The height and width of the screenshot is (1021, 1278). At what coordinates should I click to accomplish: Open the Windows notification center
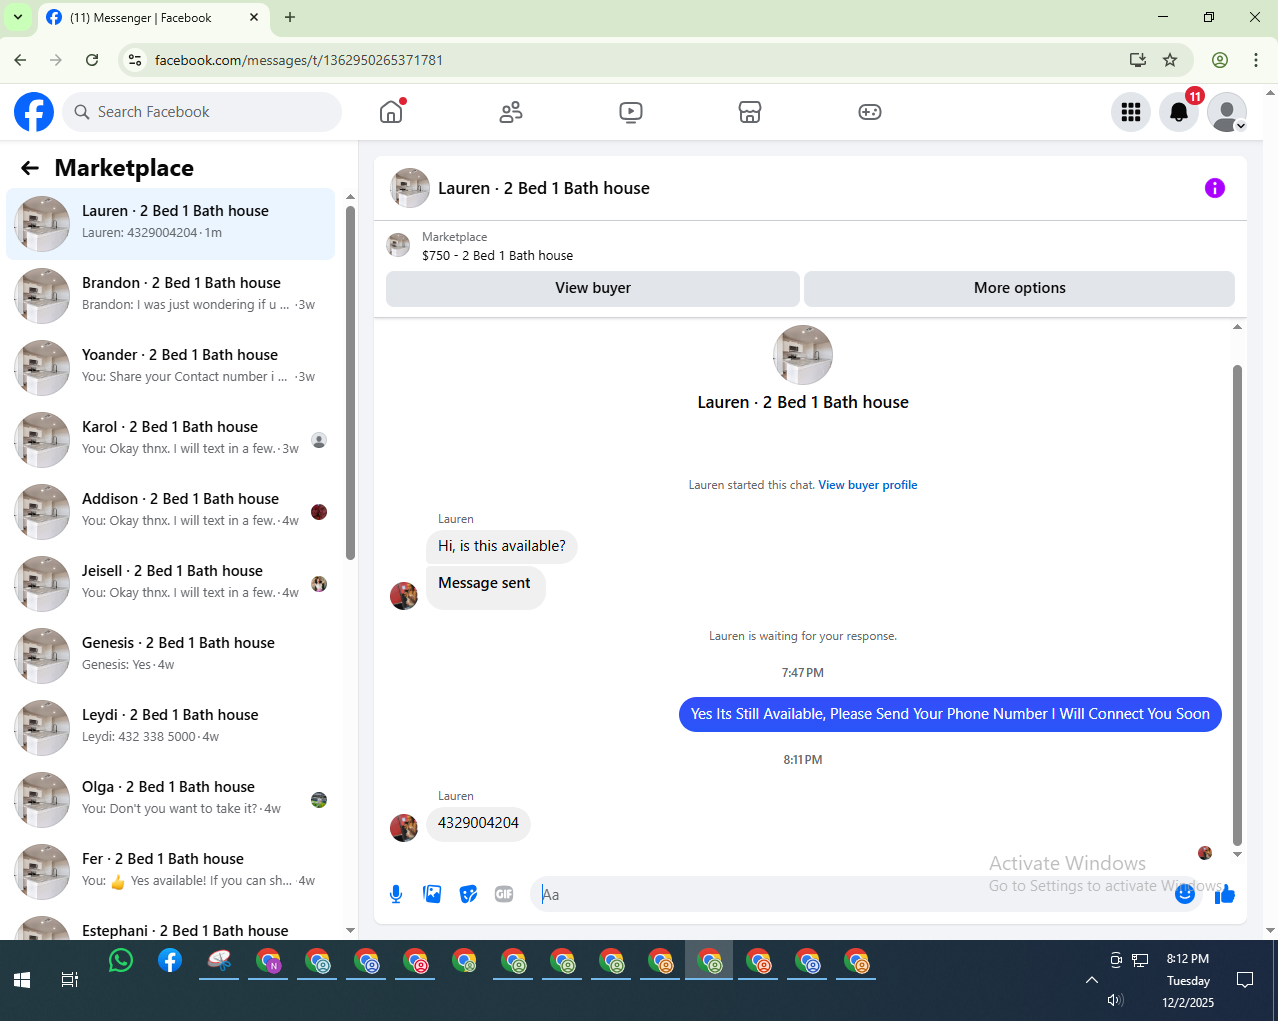coord(1245,980)
